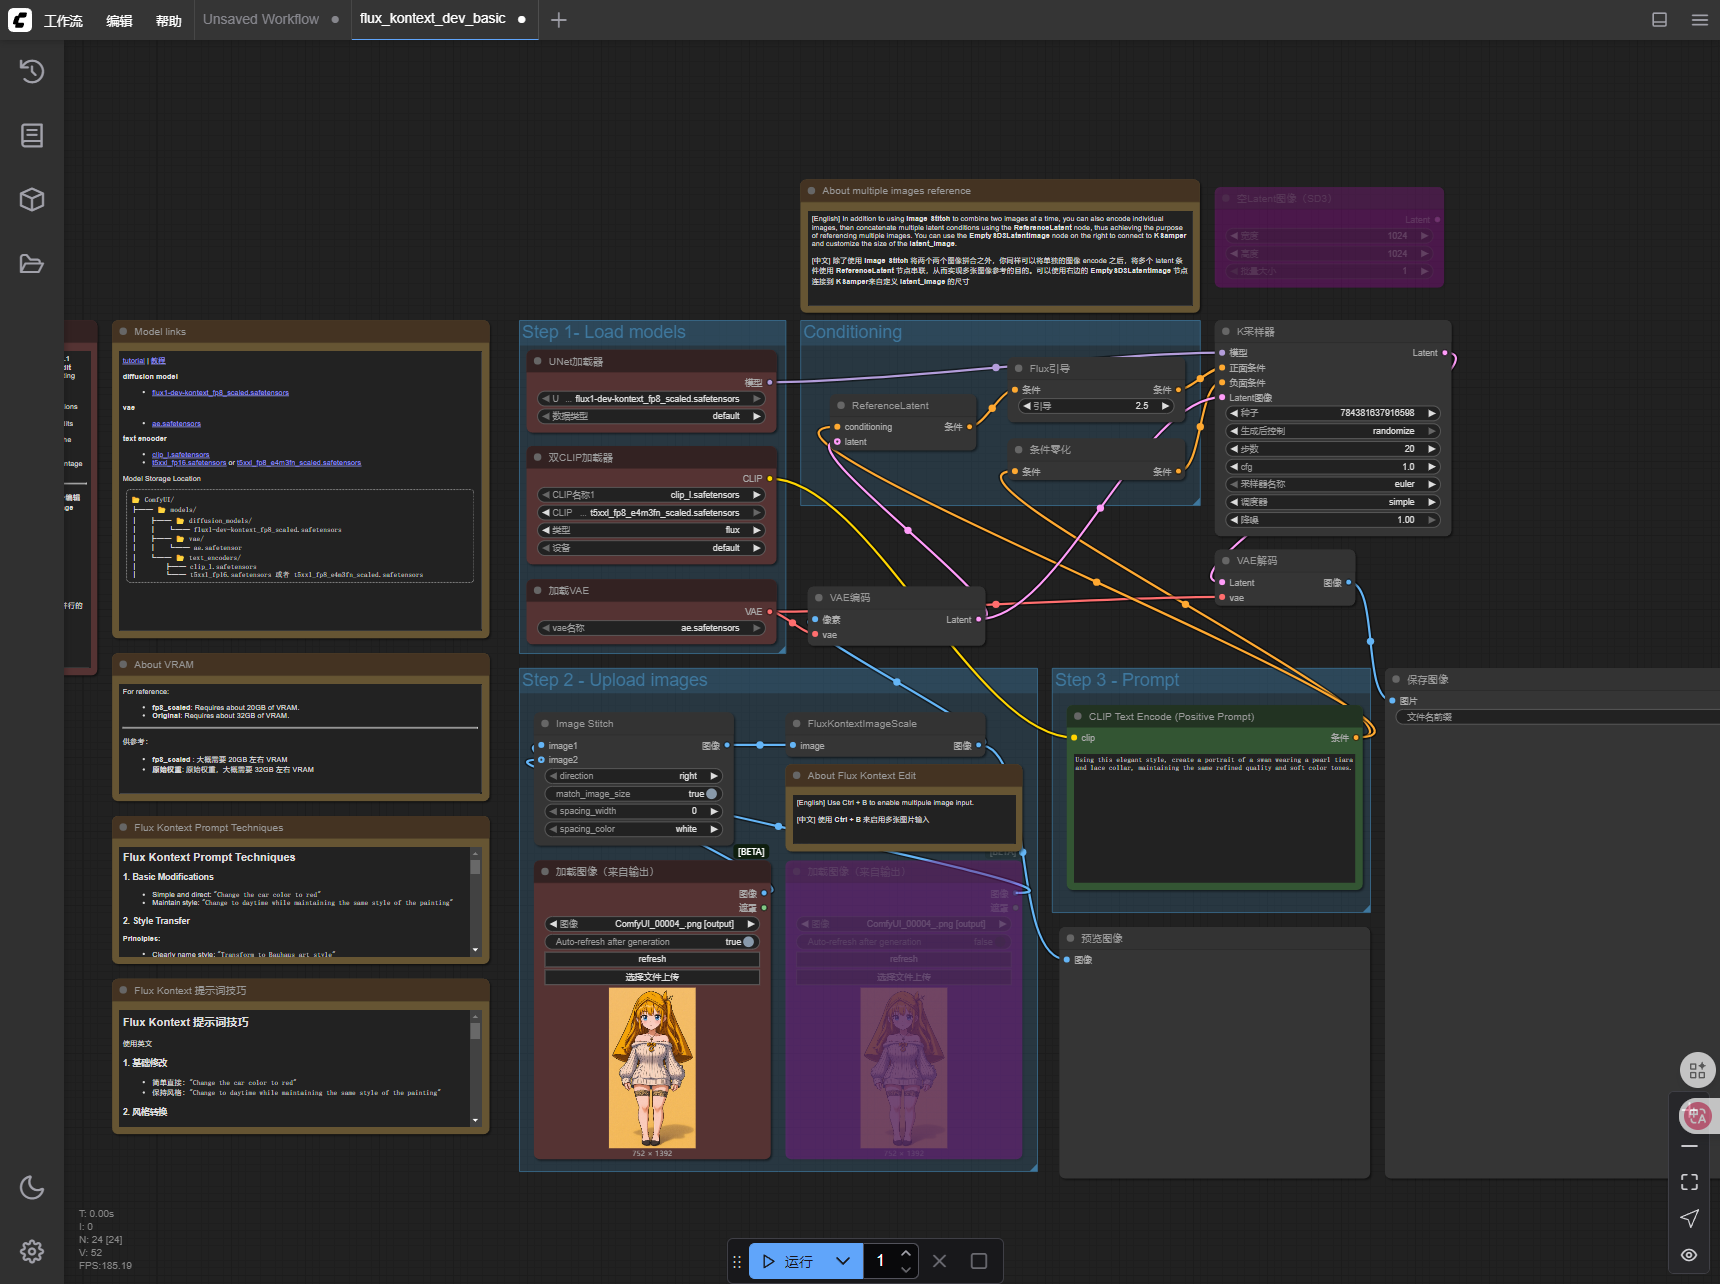
Task: Click the translate language round icon
Action: pos(1697,1116)
